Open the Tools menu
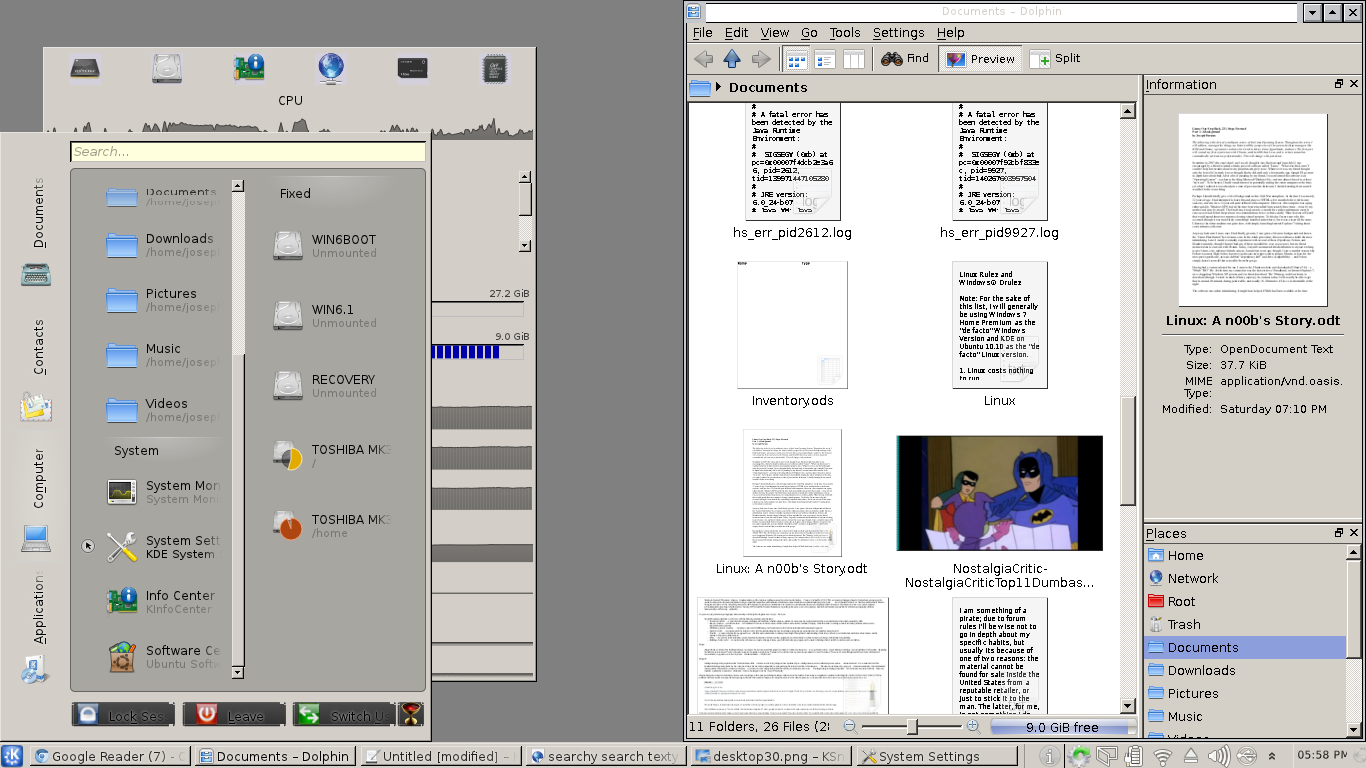 coord(844,33)
